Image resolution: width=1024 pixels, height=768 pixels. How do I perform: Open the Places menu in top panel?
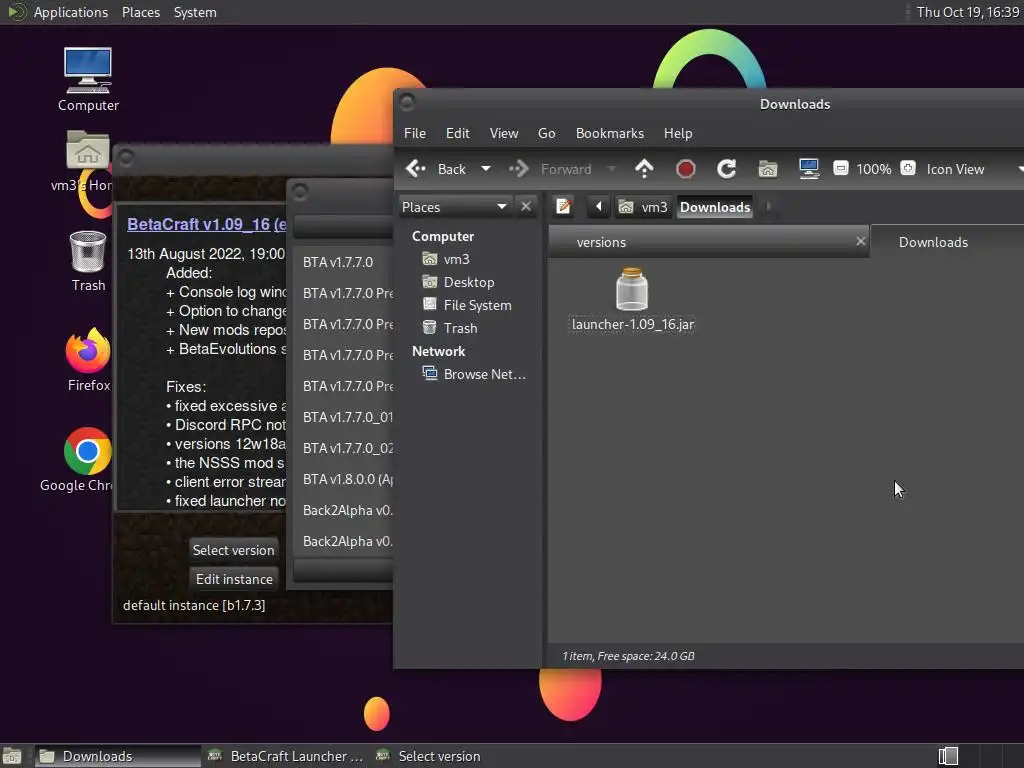141,12
